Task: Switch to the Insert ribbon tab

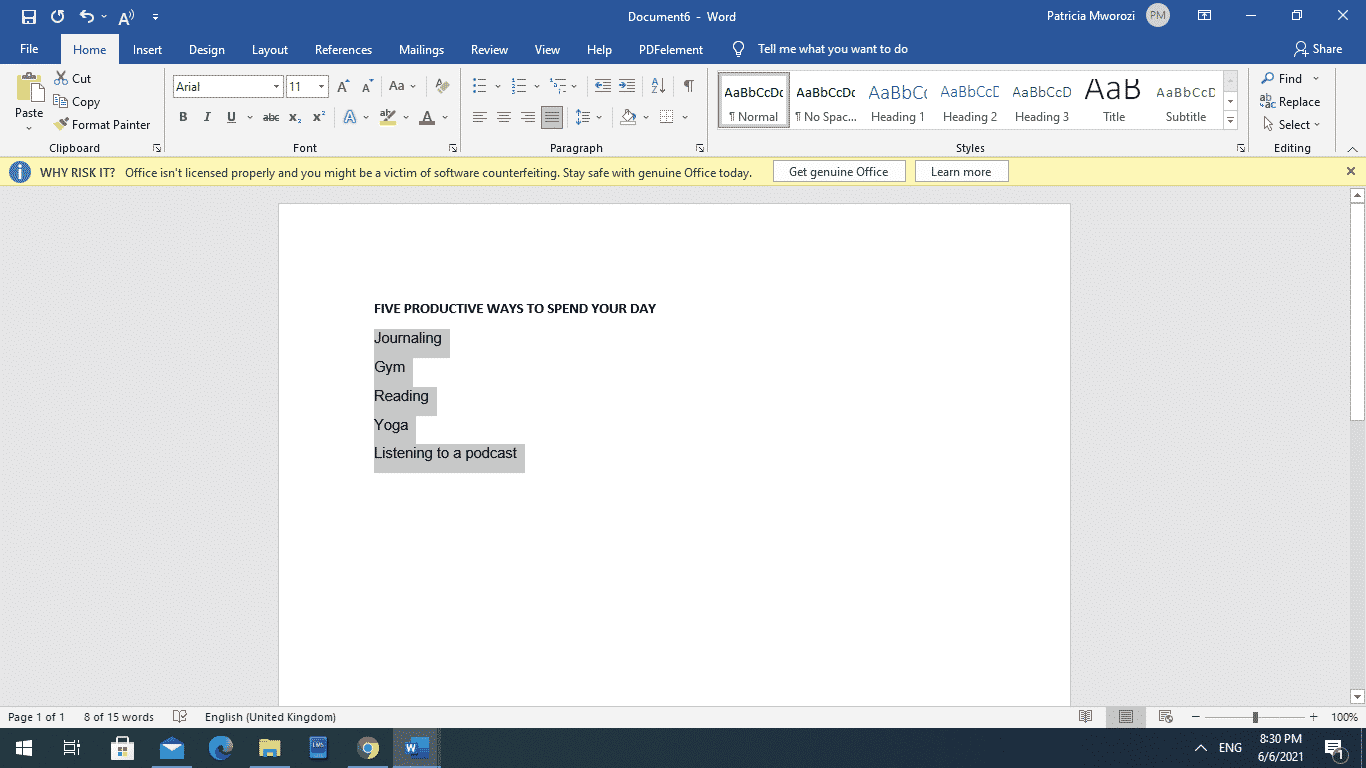Action: coord(147,48)
